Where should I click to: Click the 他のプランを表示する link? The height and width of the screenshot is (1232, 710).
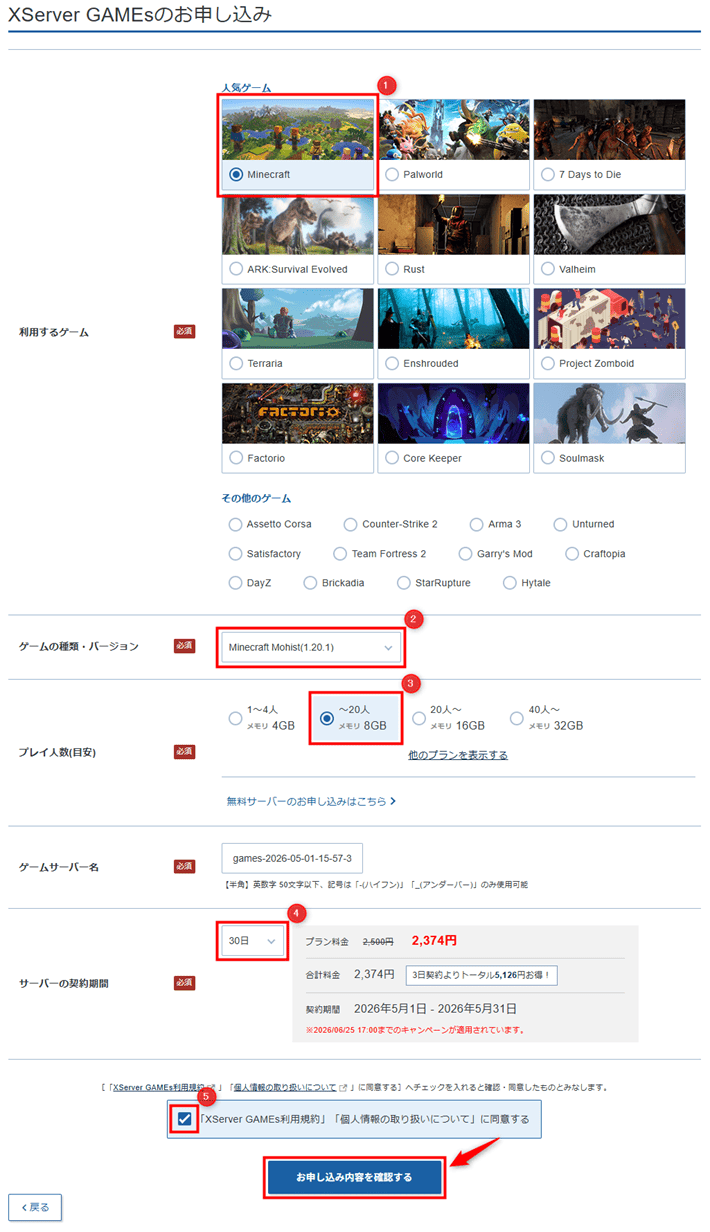[x=458, y=755]
